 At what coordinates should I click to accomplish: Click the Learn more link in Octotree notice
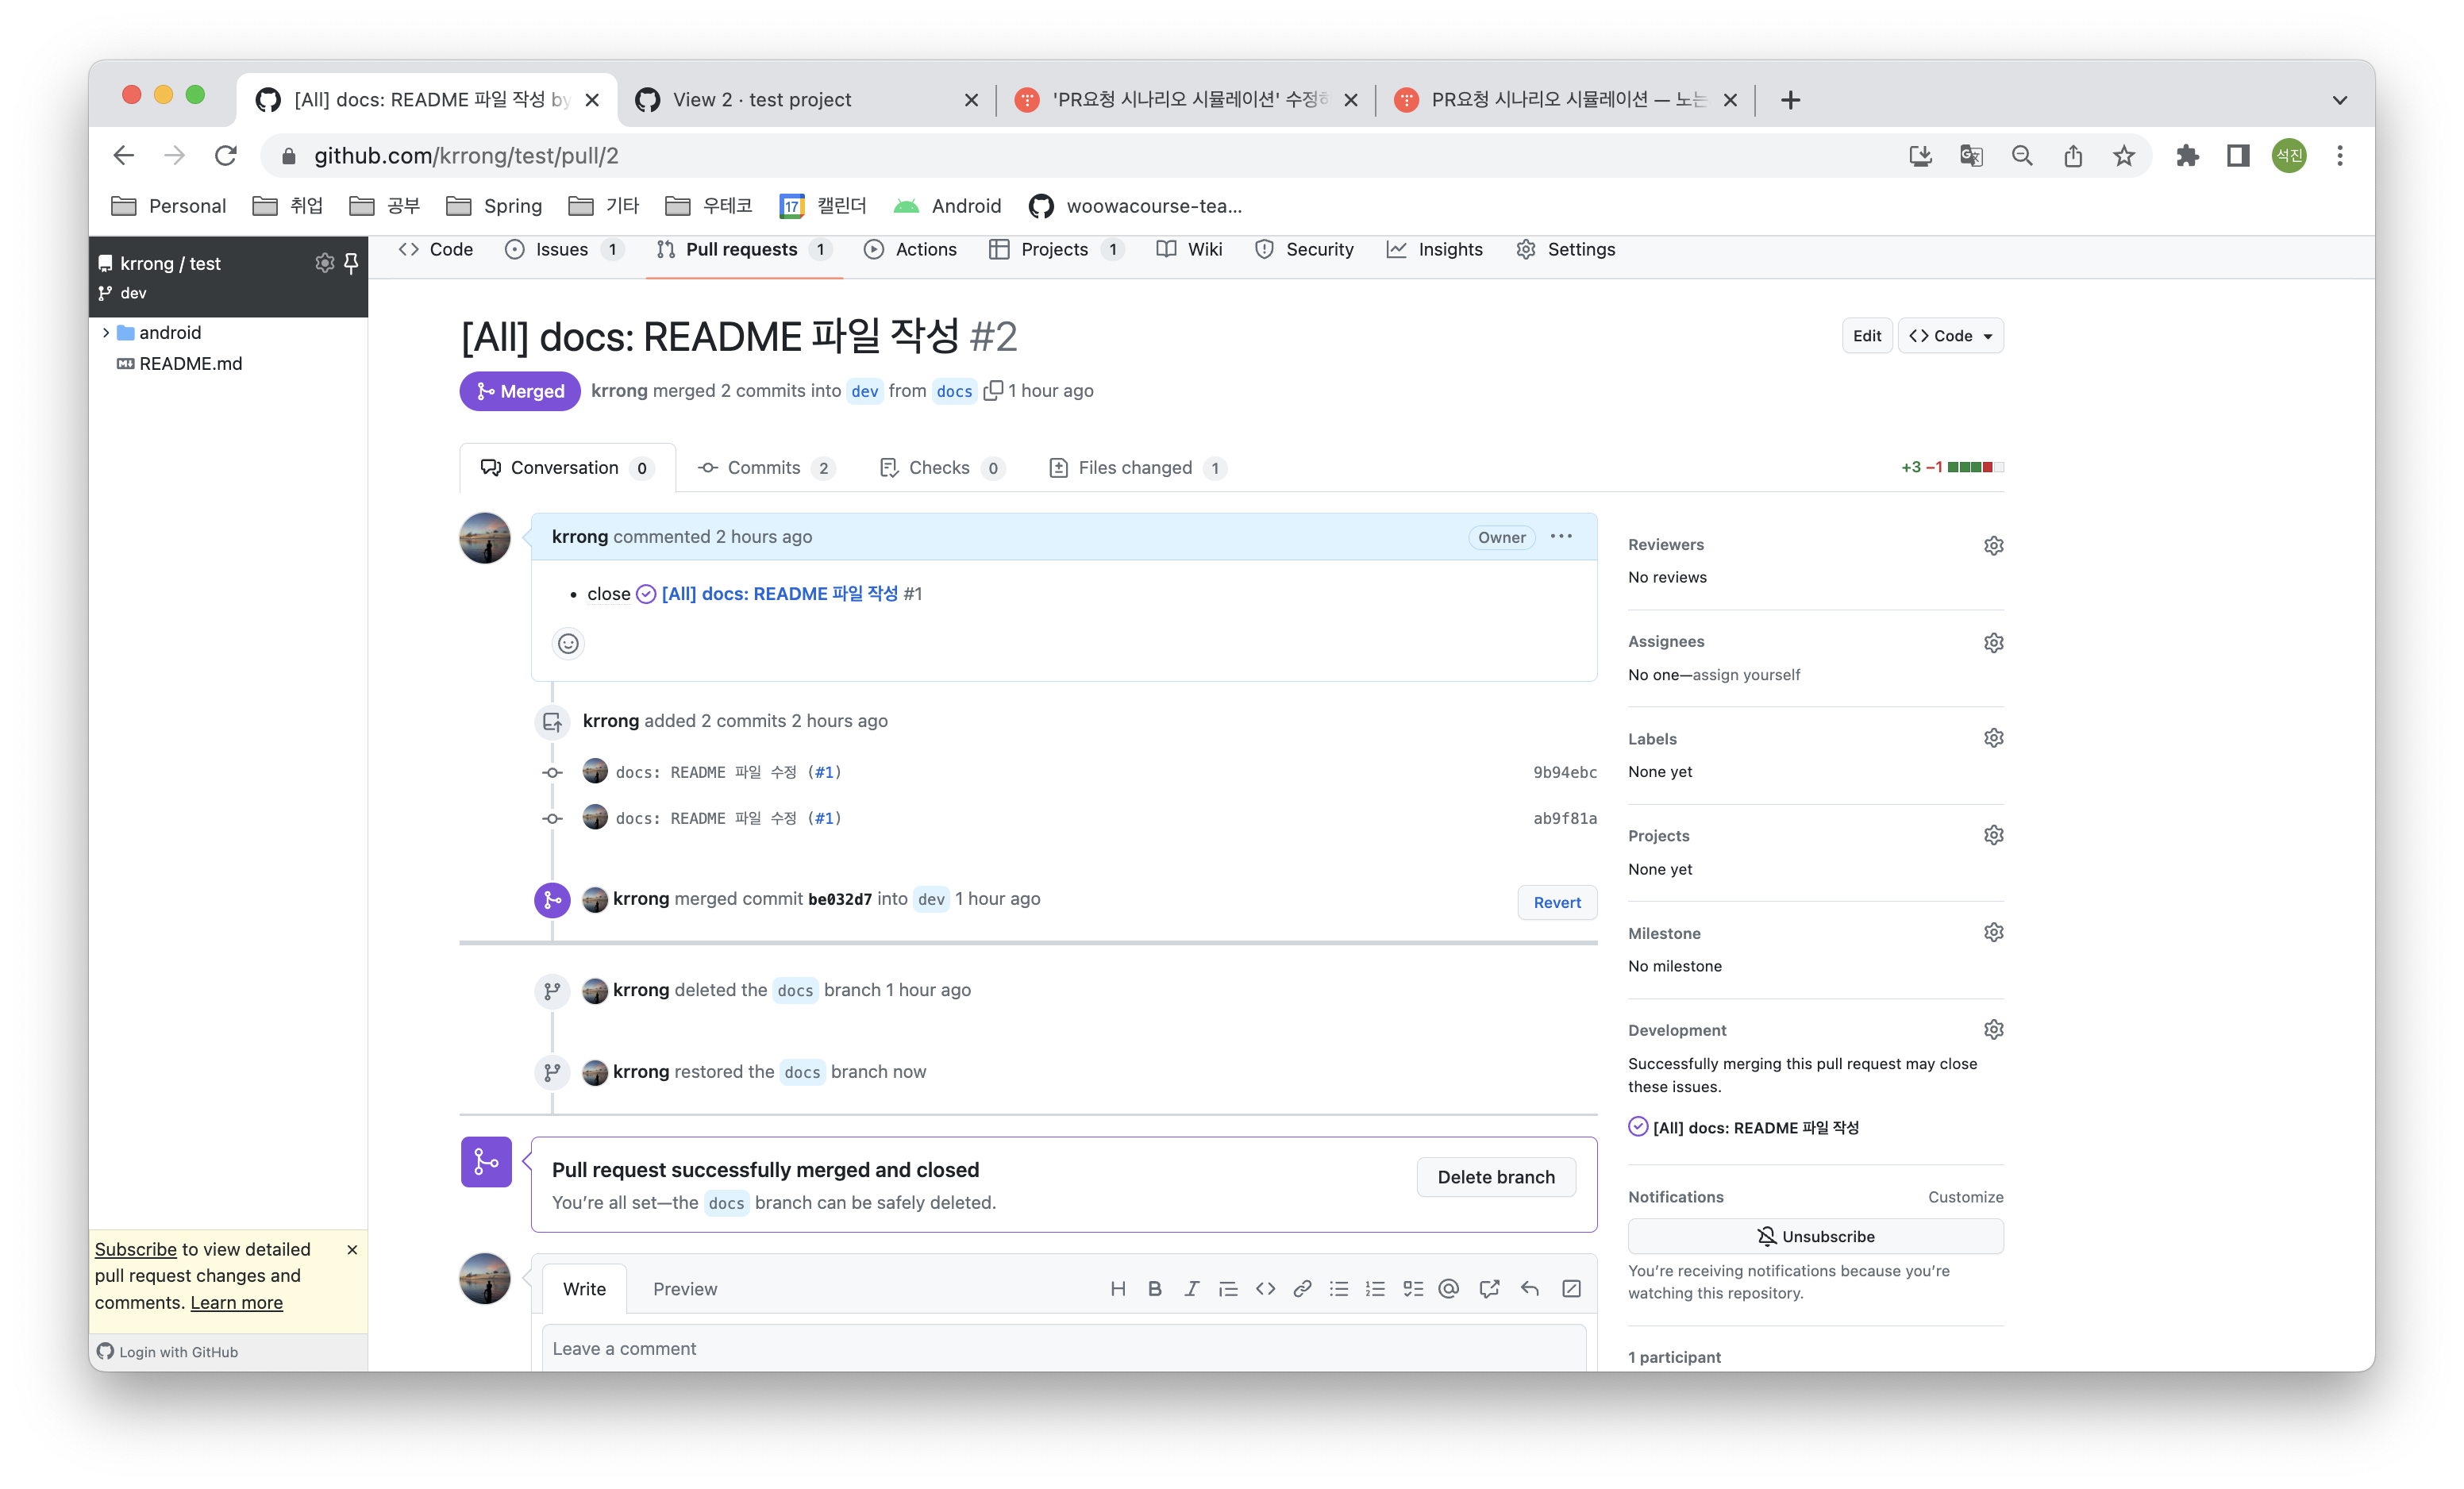(x=236, y=1302)
